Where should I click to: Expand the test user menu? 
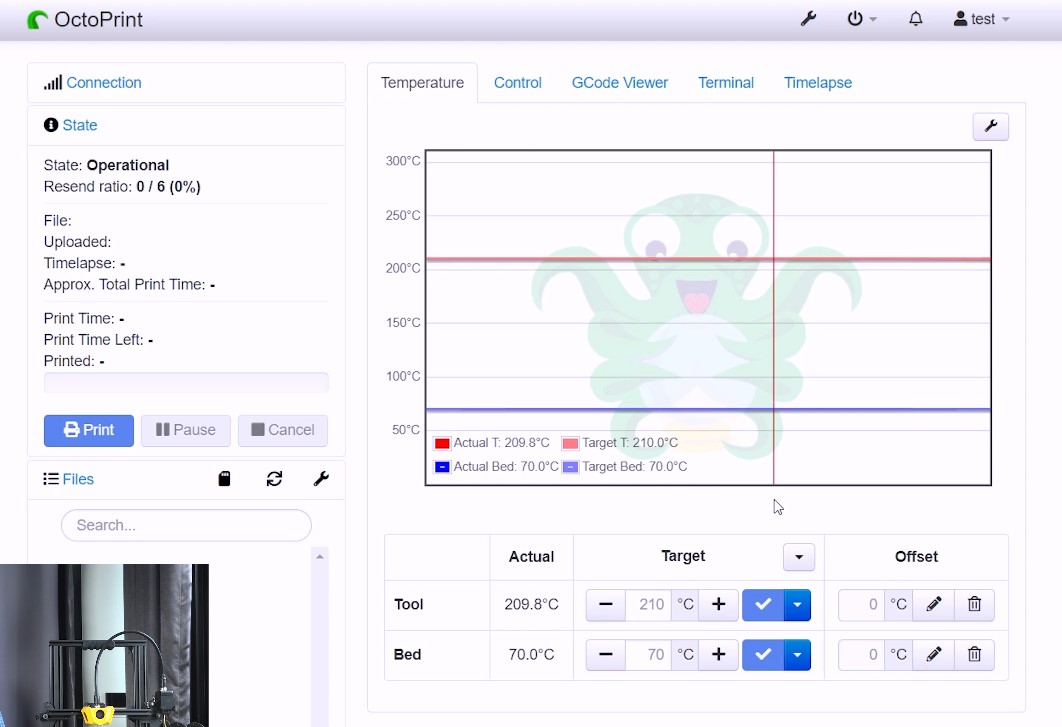coord(981,18)
